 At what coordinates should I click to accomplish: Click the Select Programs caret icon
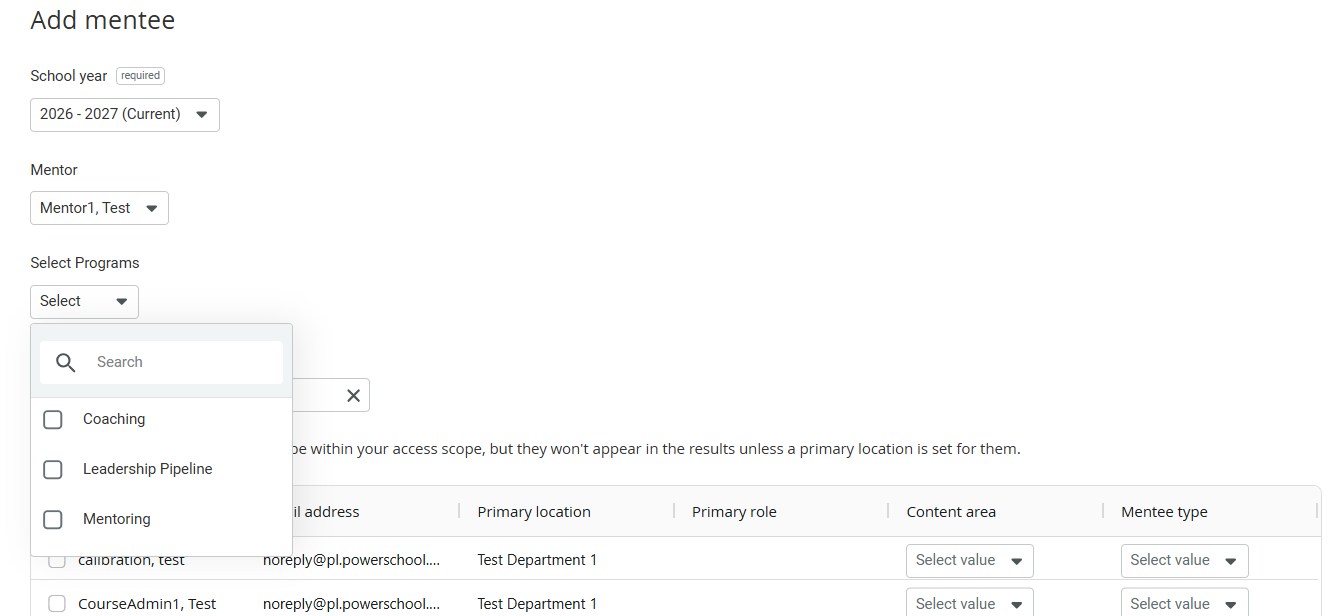[122, 302]
